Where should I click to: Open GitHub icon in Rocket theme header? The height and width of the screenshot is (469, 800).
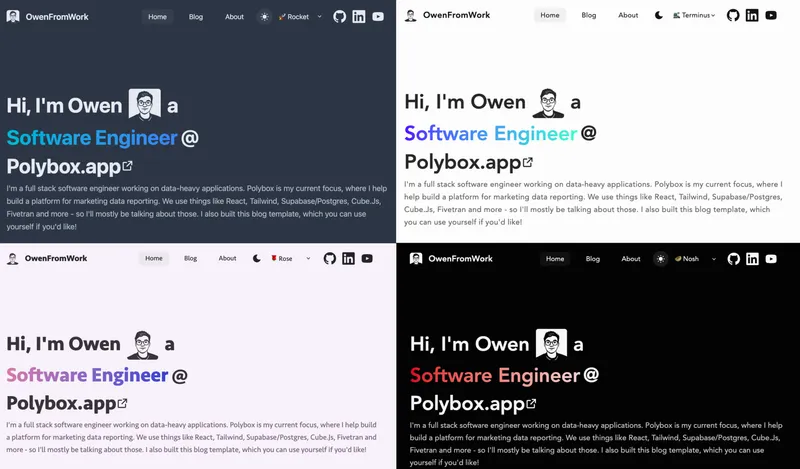(x=339, y=17)
